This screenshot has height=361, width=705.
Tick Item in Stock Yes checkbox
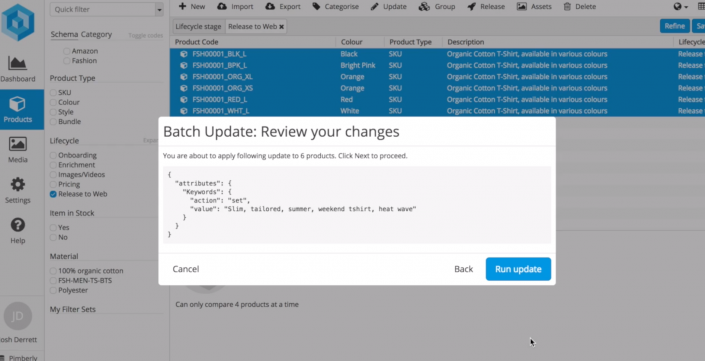click(x=53, y=227)
